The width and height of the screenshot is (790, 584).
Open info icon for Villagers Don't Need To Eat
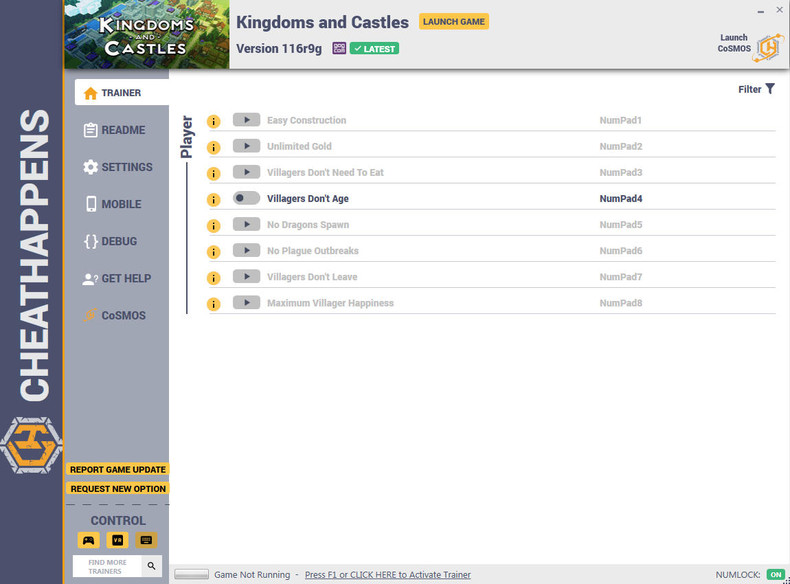(214, 174)
